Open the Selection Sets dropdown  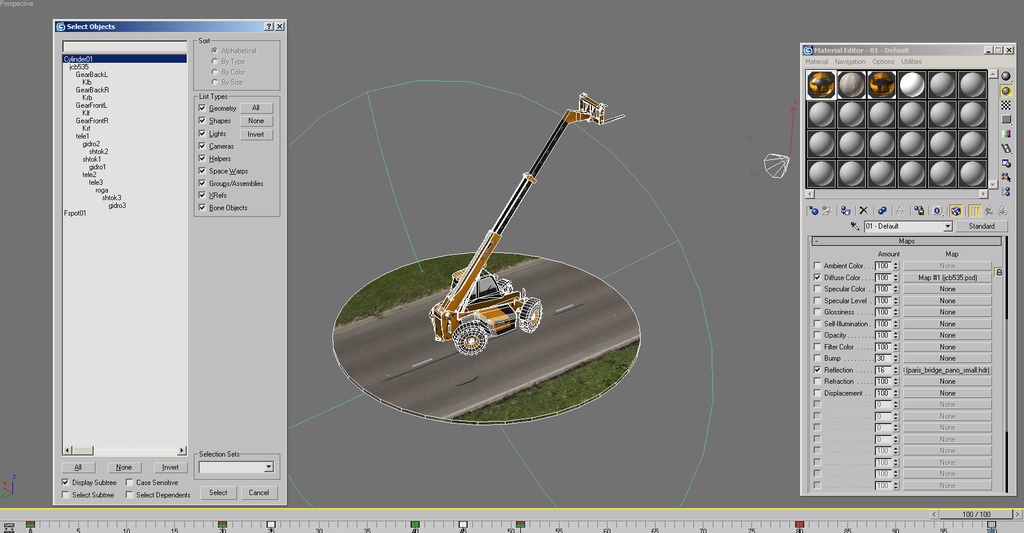(268, 467)
